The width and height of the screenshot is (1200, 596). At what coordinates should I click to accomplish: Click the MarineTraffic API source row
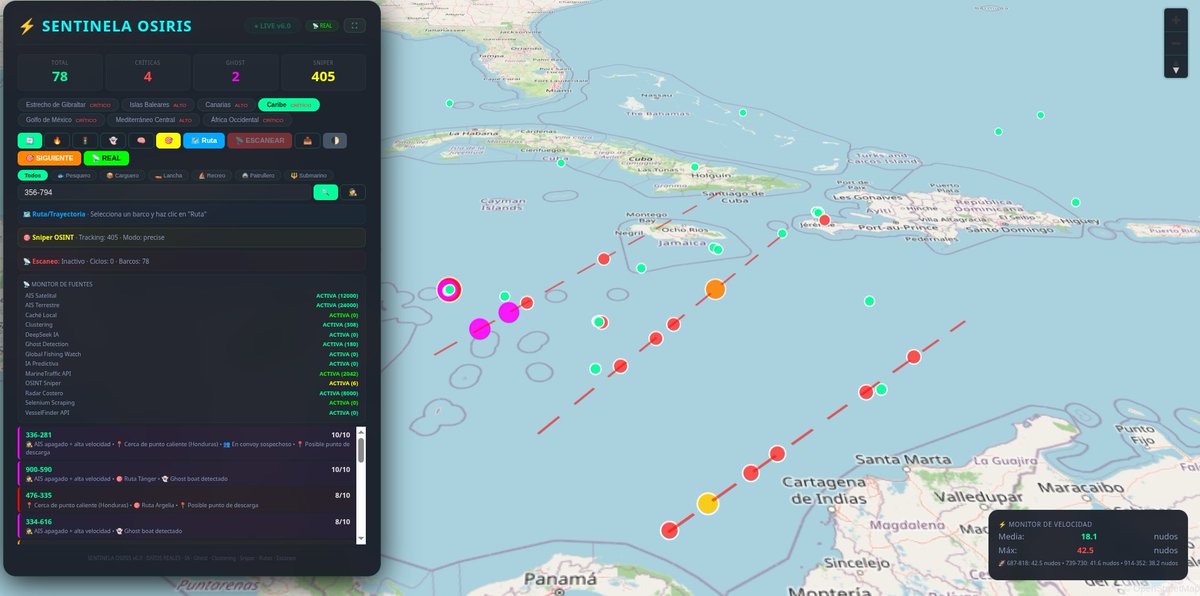(192, 373)
